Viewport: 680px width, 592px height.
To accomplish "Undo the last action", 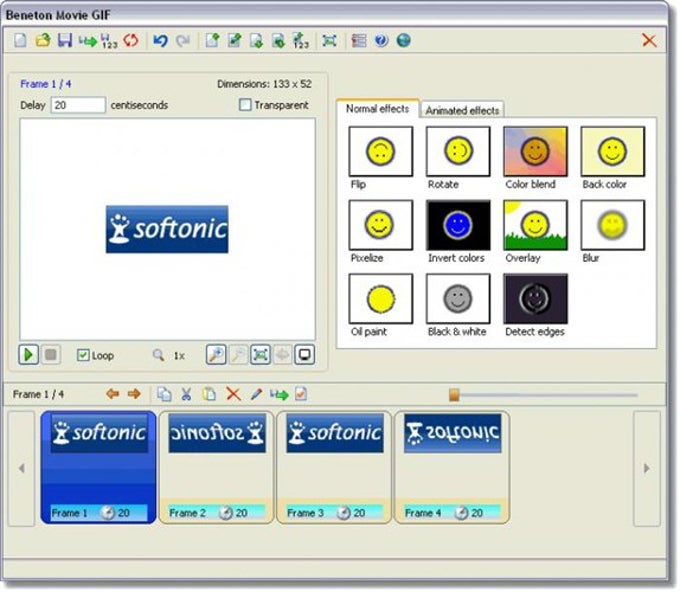I will (x=160, y=40).
